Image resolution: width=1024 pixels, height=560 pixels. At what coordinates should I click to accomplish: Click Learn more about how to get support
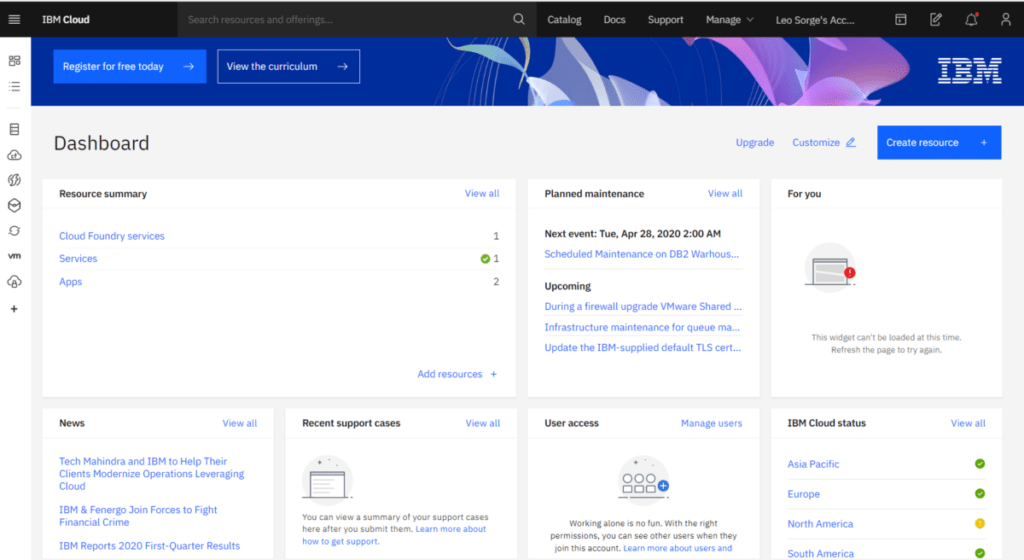394,535
